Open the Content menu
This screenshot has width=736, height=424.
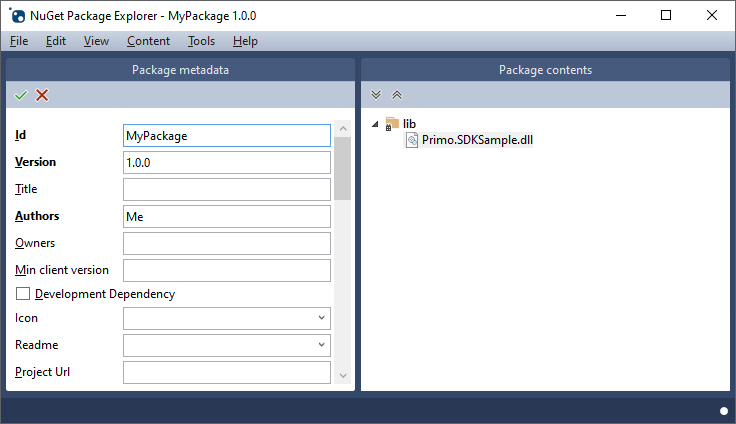pos(148,41)
